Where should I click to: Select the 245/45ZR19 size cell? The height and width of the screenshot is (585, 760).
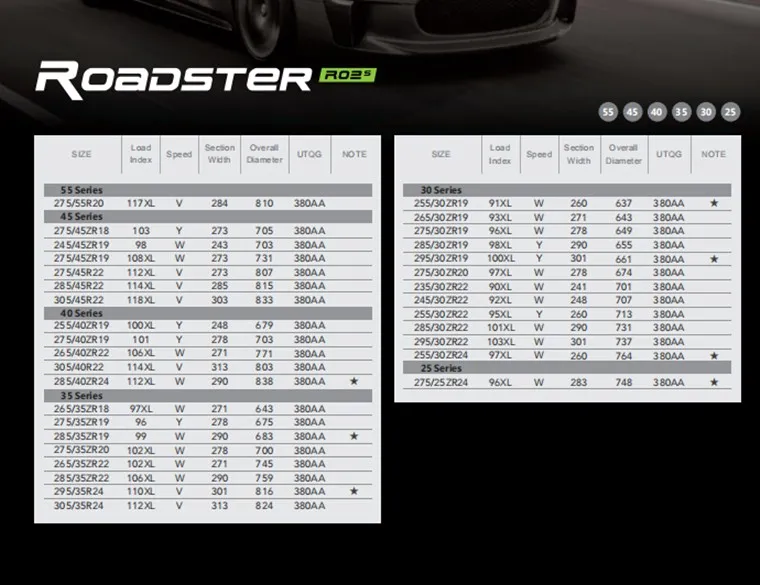(81, 245)
